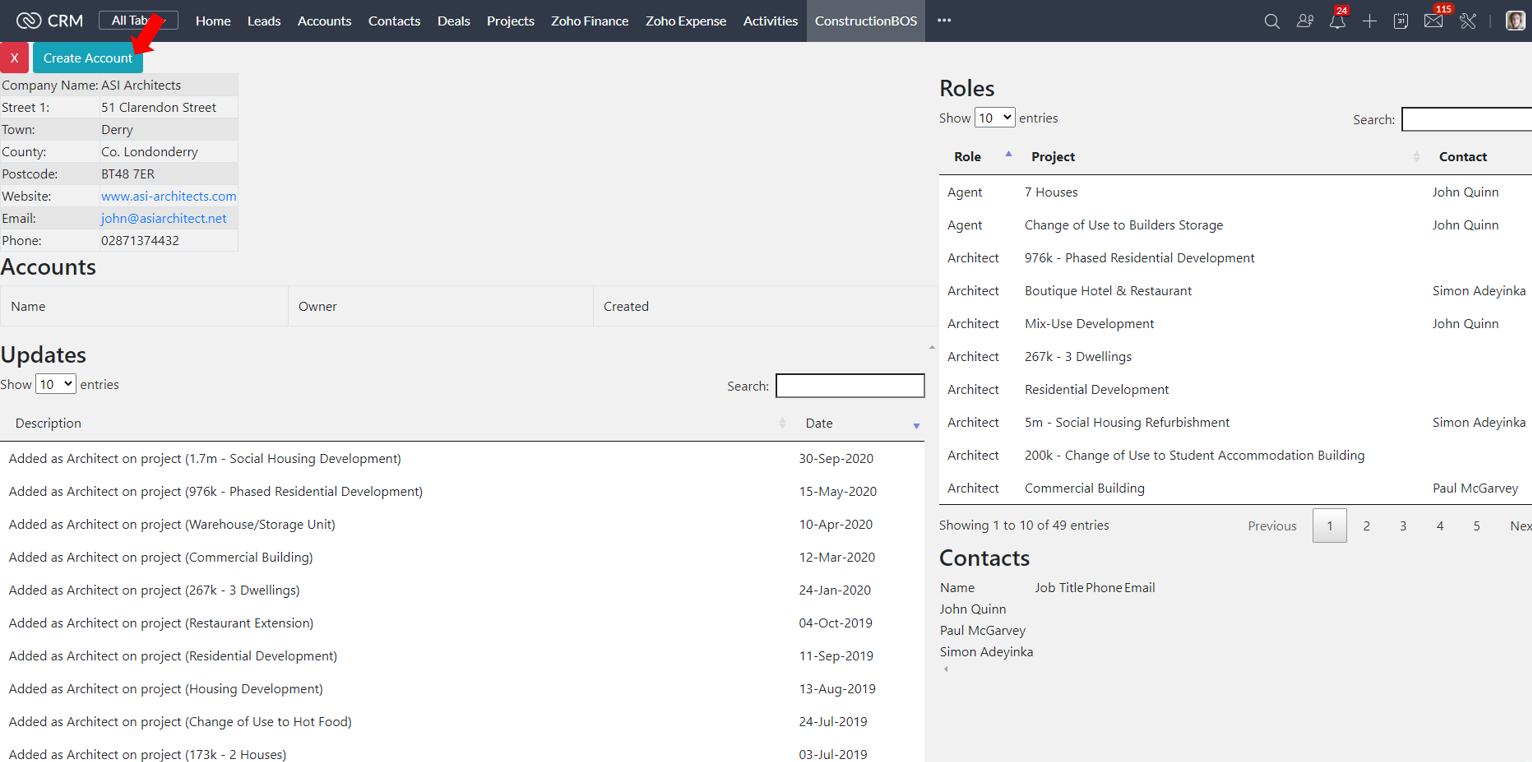Image resolution: width=1532 pixels, height=762 pixels.
Task: Open the notifications bell with 24 badge
Action: click(x=1337, y=20)
